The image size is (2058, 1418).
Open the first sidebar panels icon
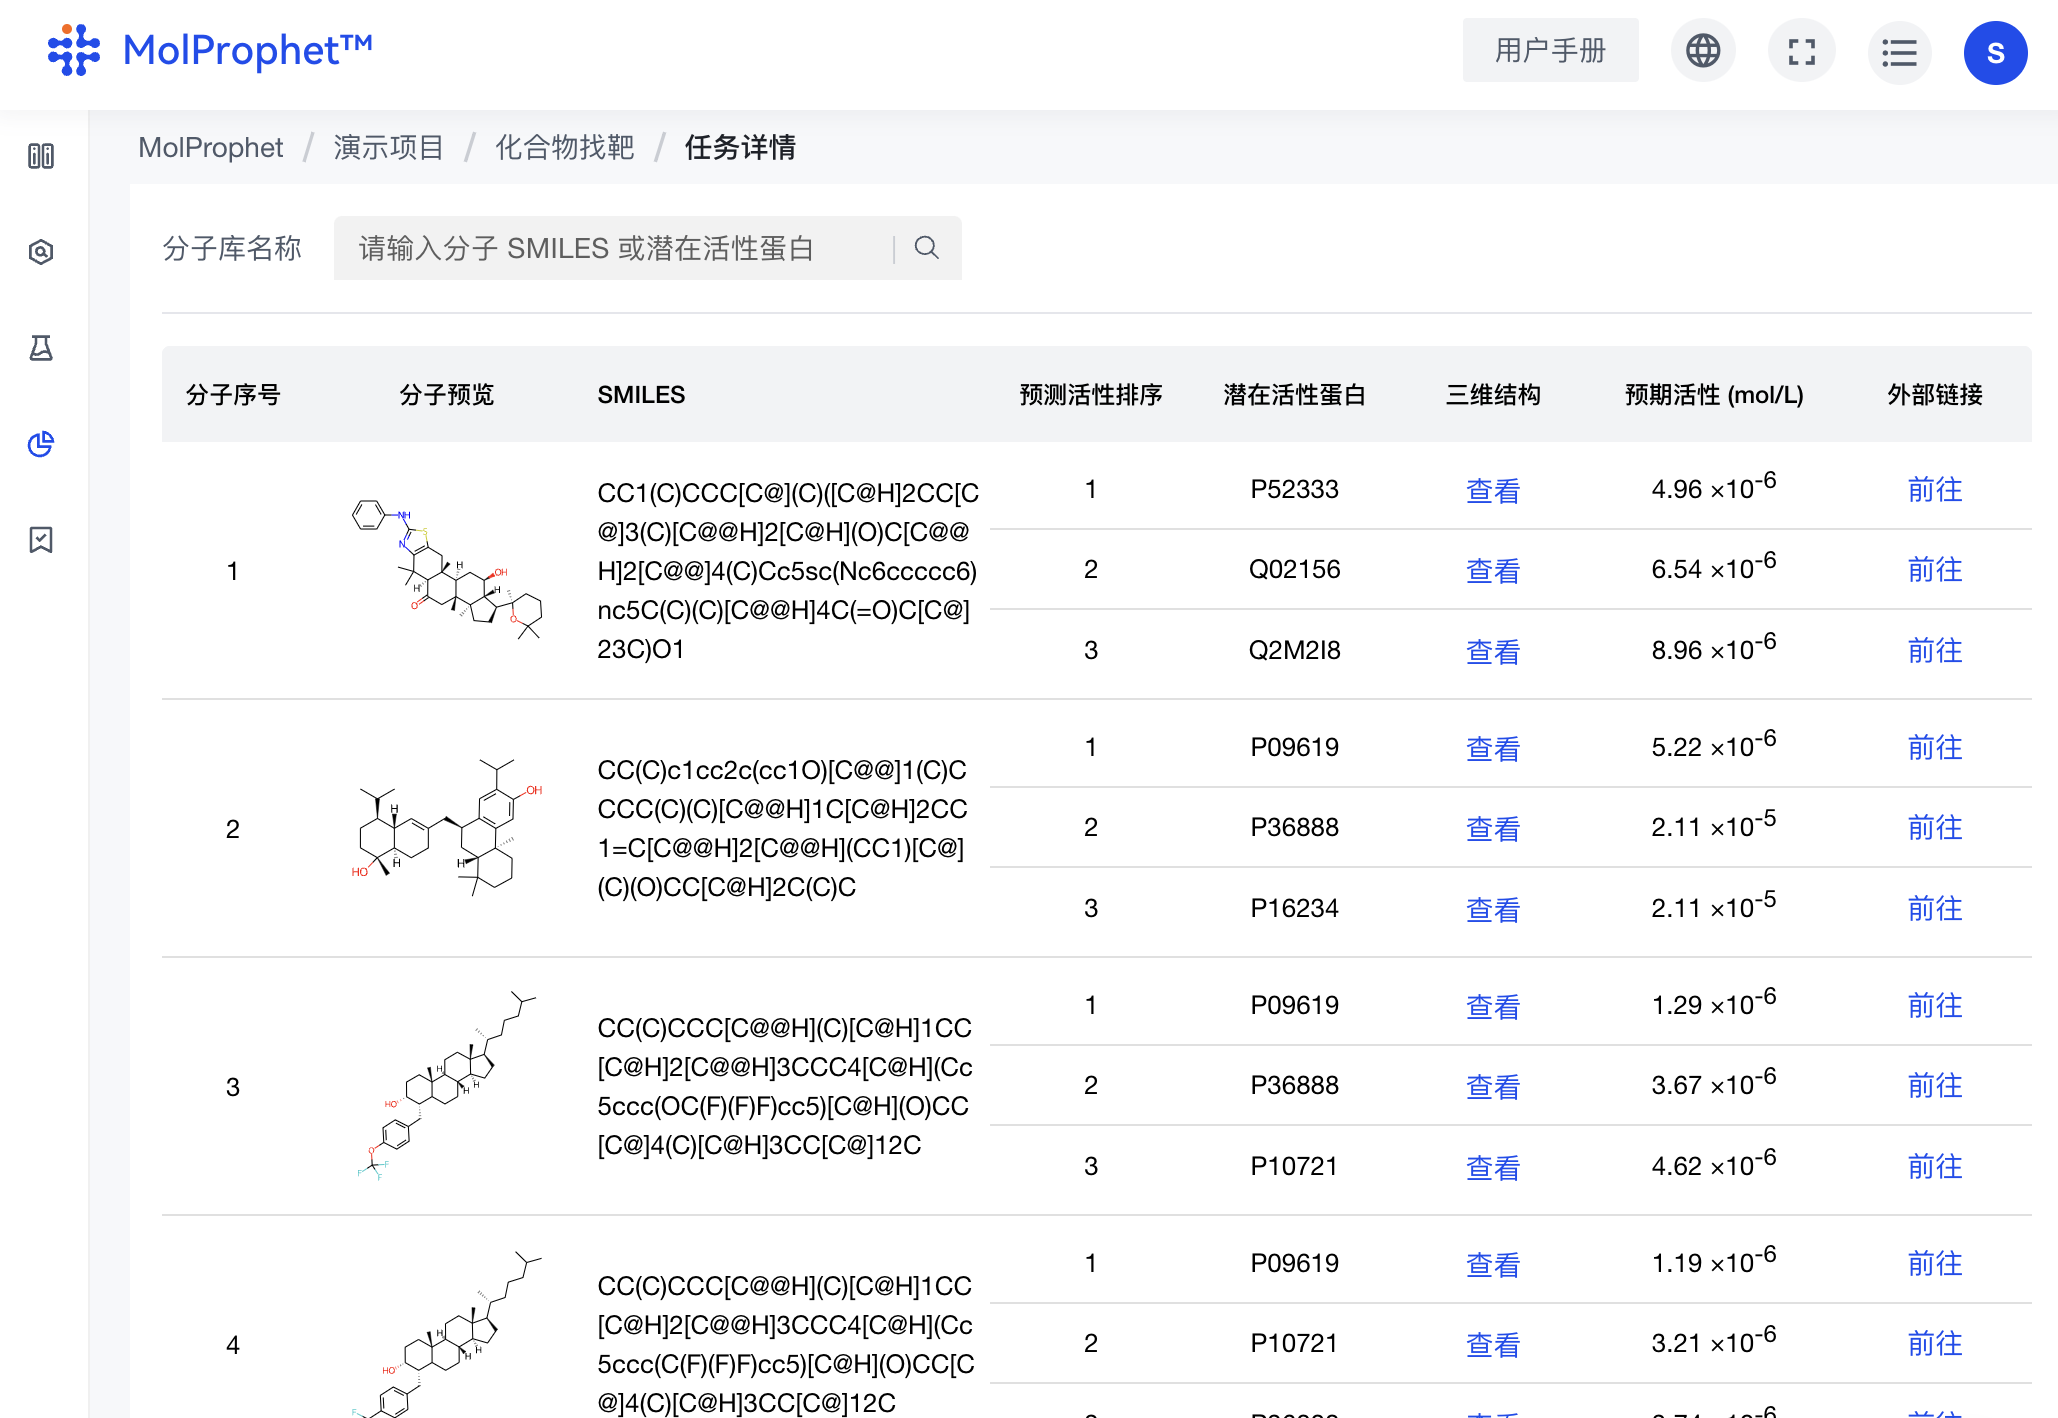[41, 156]
